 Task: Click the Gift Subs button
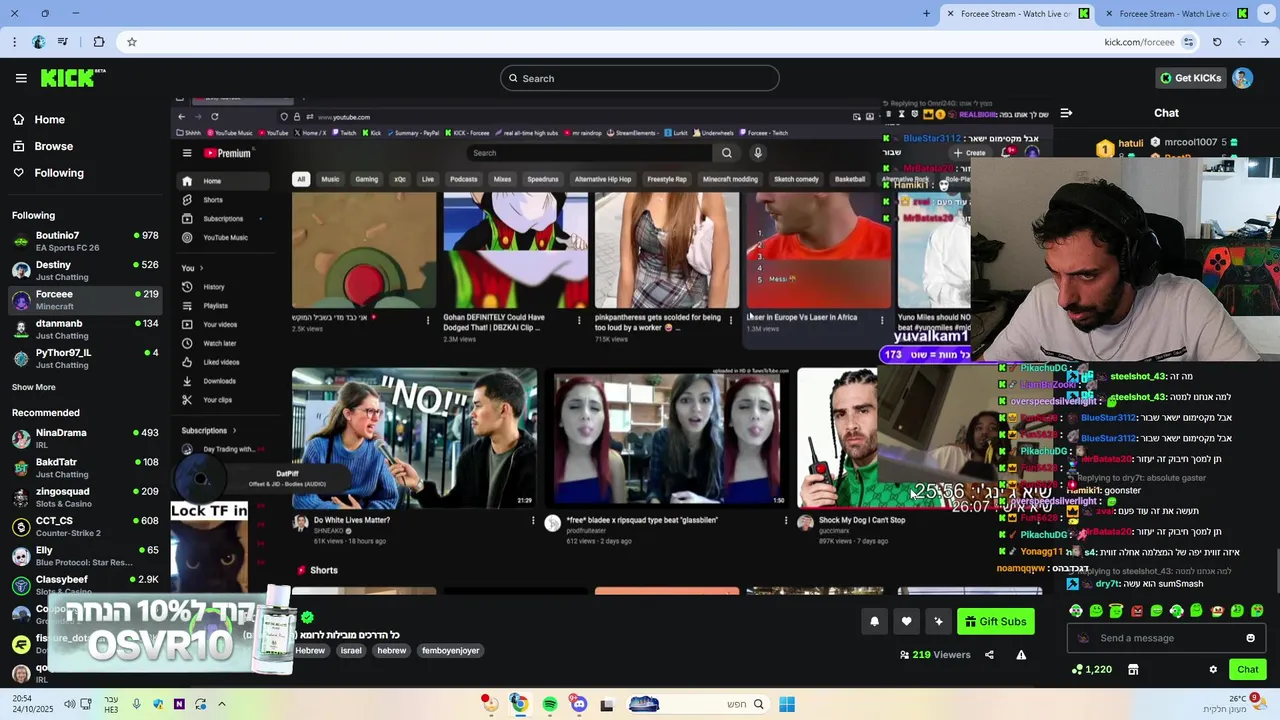[x=996, y=622]
